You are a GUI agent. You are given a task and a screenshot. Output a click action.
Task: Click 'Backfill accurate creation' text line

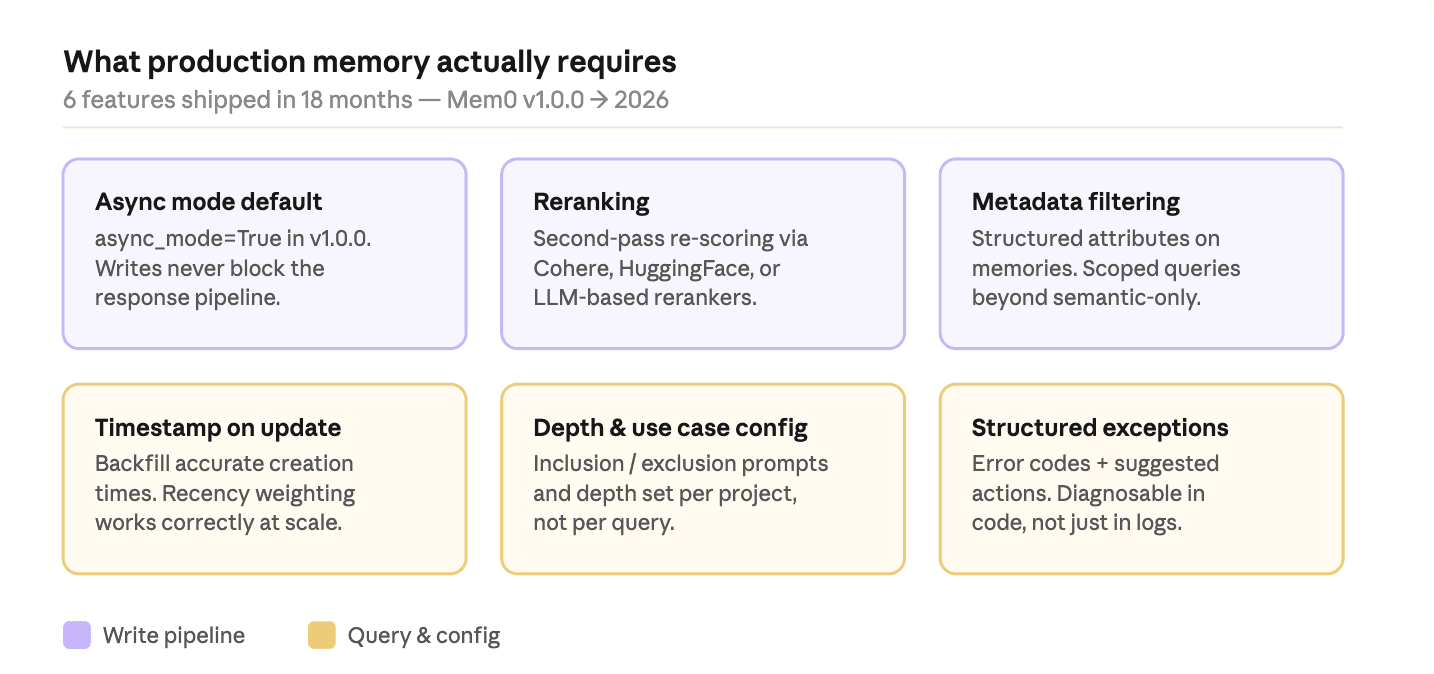point(224,464)
